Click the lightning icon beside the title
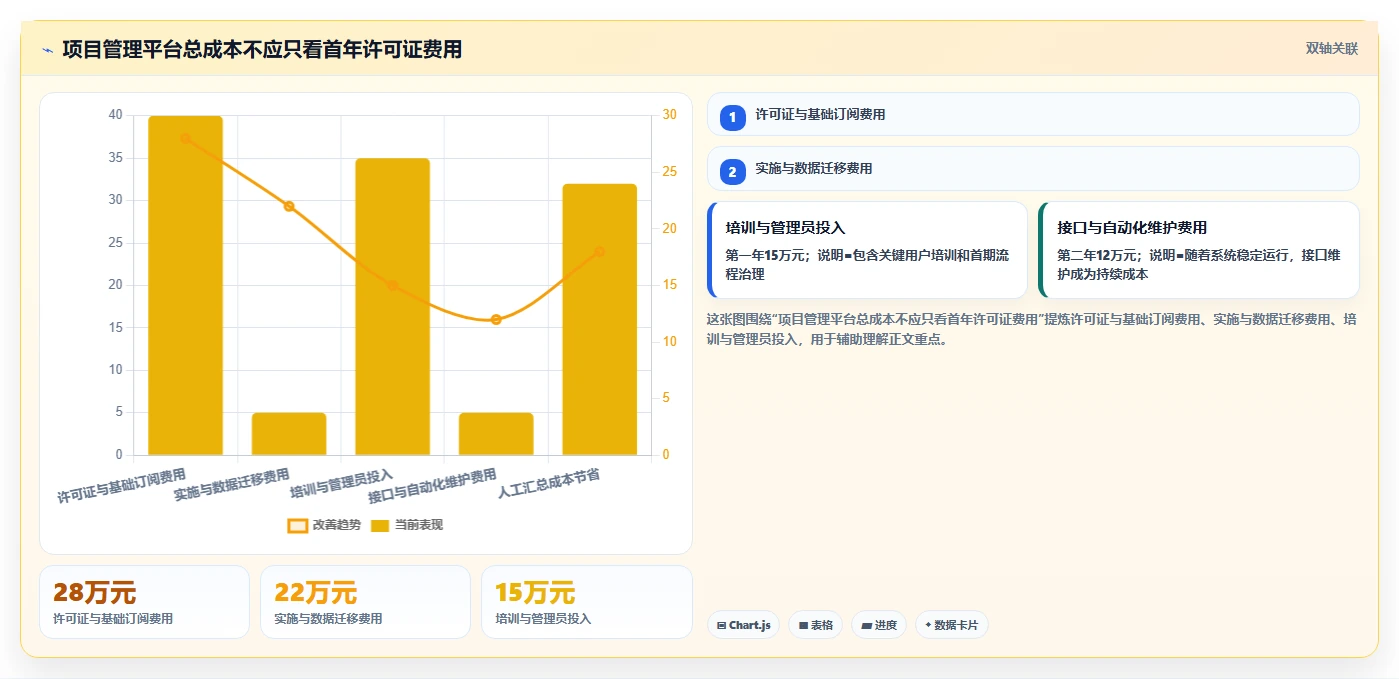Viewport: 1399px width, 679px height. click(x=47, y=50)
